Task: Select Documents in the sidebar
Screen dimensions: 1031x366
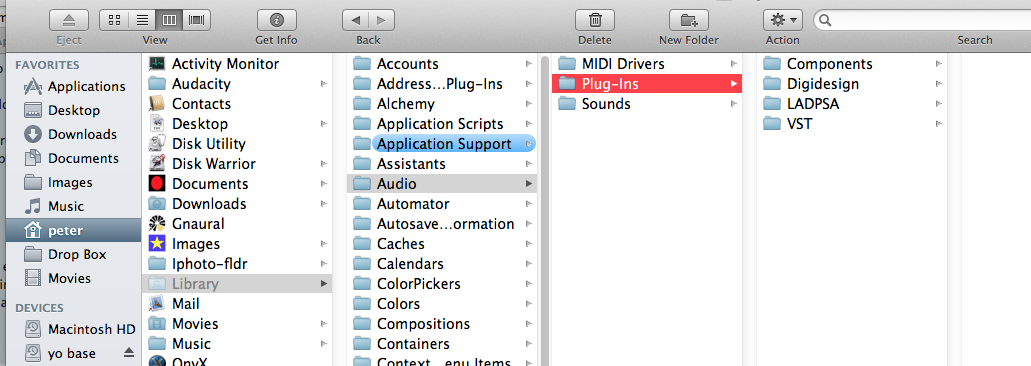Action: click(x=73, y=158)
